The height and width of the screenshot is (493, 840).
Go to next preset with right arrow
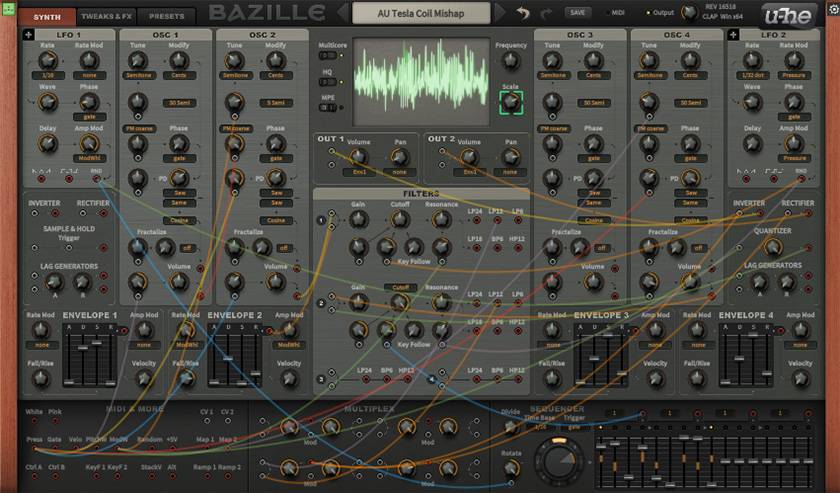(x=502, y=13)
